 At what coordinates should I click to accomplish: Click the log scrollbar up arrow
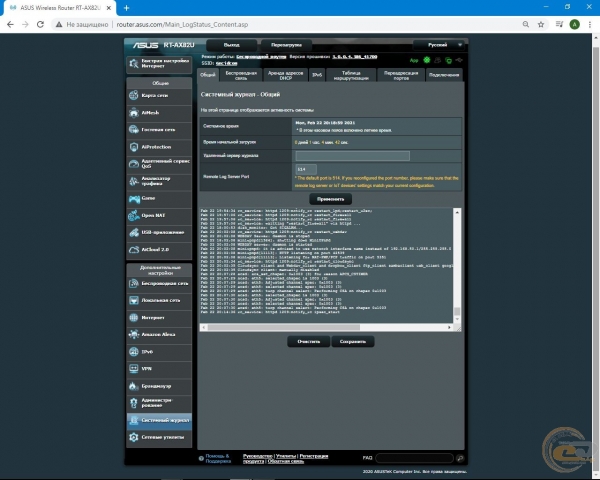[457, 212]
